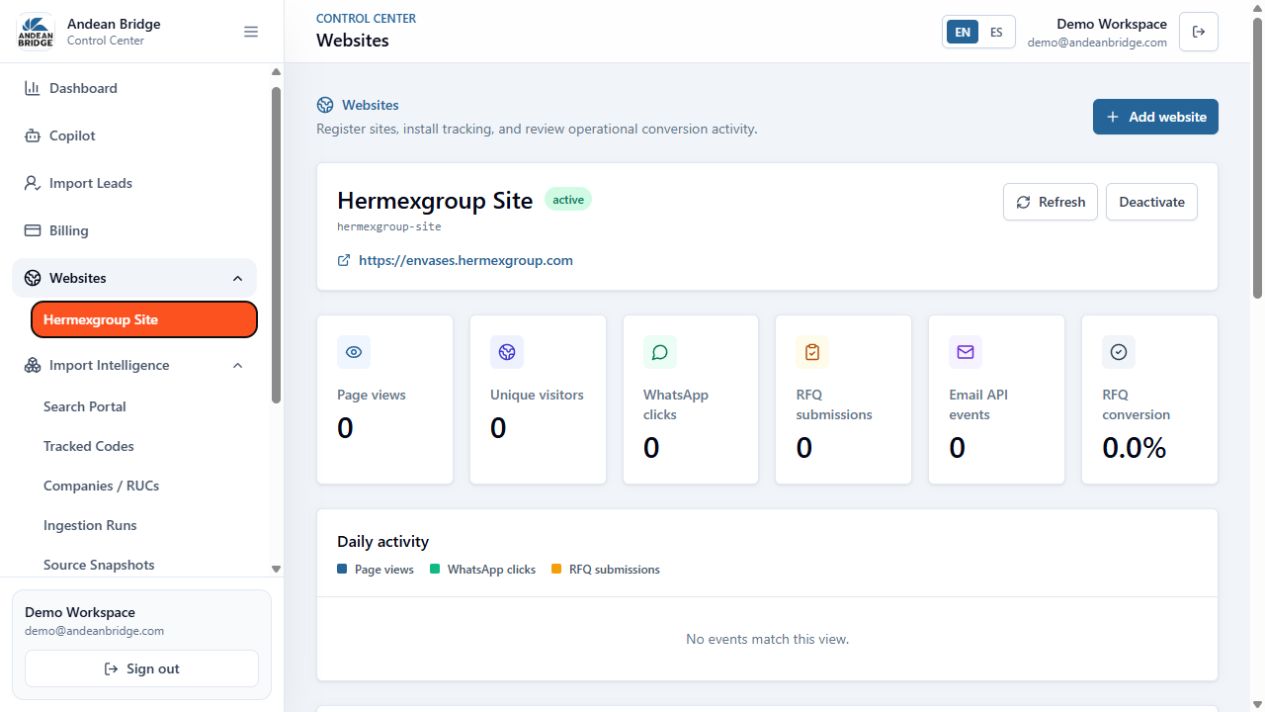The width and height of the screenshot is (1265, 712).
Task: Click the sidebar scroll-down arrow
Action: [276, 569]
